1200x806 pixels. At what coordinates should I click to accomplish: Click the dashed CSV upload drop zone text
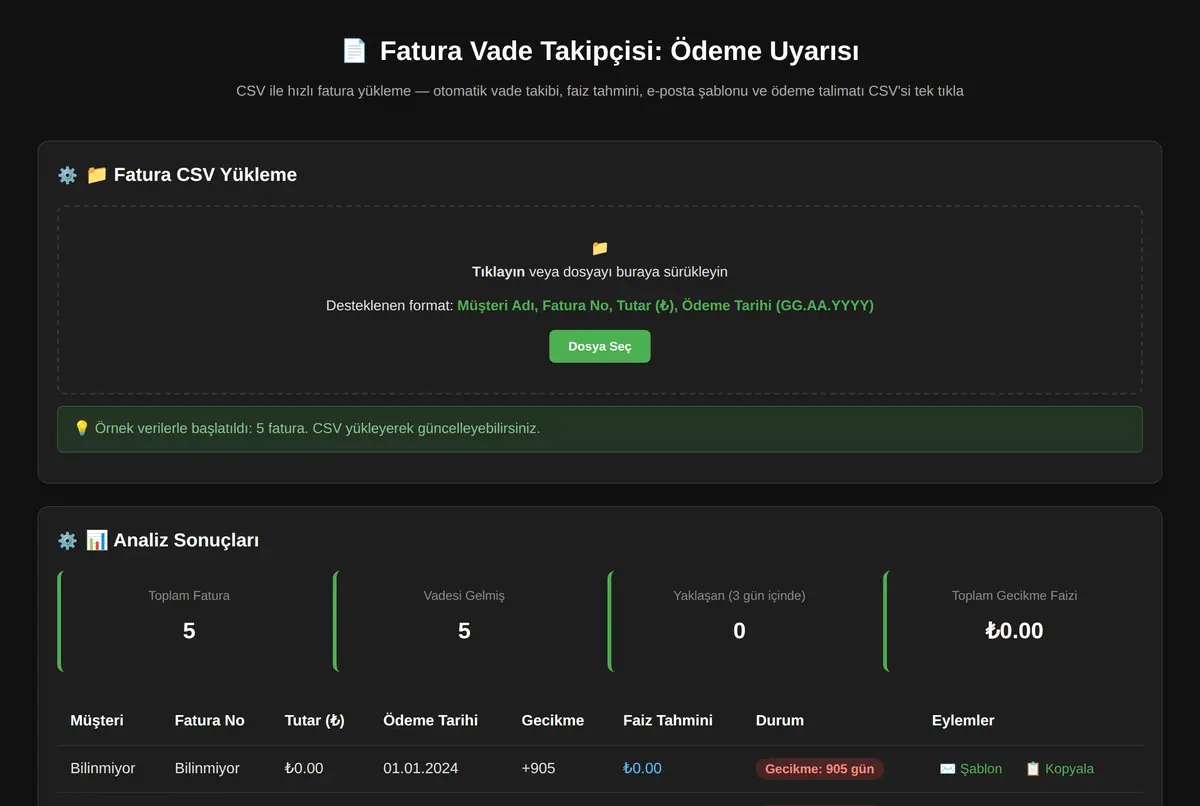(x=600, y=272)
